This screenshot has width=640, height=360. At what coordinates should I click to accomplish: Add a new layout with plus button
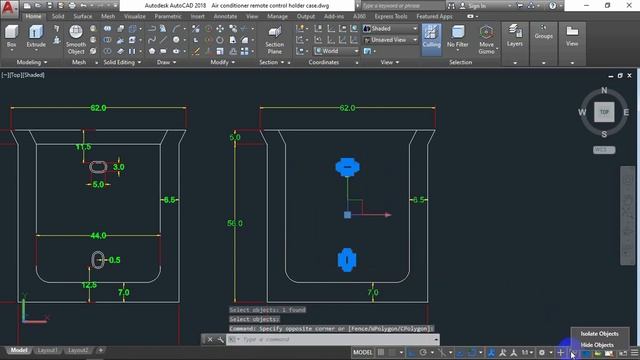(100, 350)
